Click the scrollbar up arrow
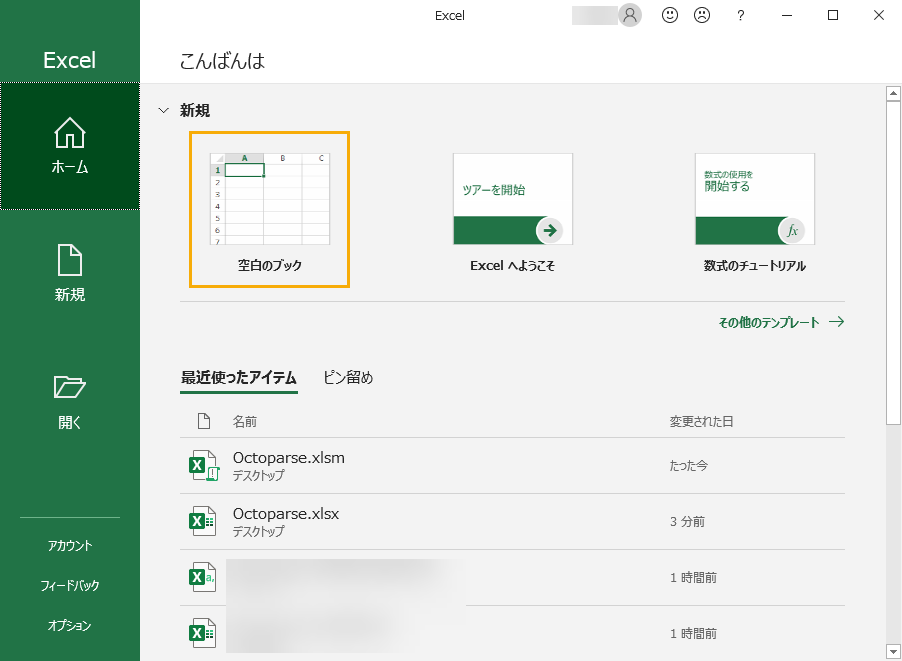 [893, 93]
